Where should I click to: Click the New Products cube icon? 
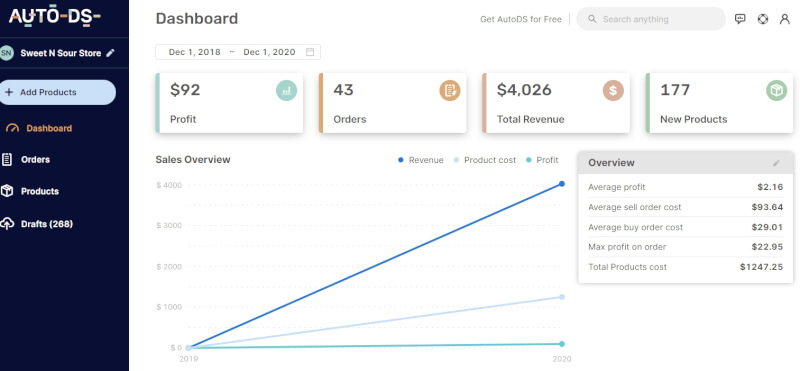pos(776,91)
